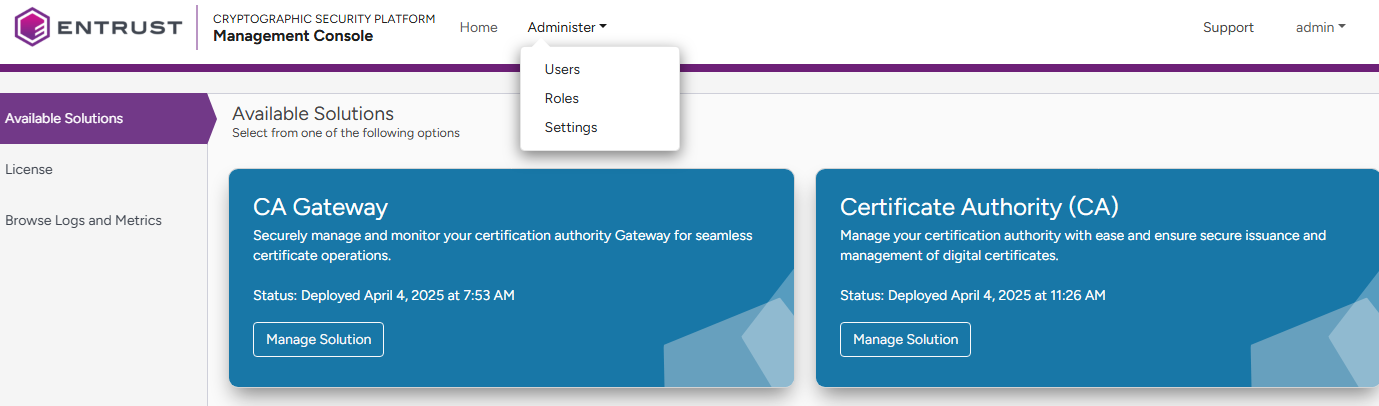Expand the Administer dropdown menu
Viewport: 1379px width, 406px height.
[567, 28]
